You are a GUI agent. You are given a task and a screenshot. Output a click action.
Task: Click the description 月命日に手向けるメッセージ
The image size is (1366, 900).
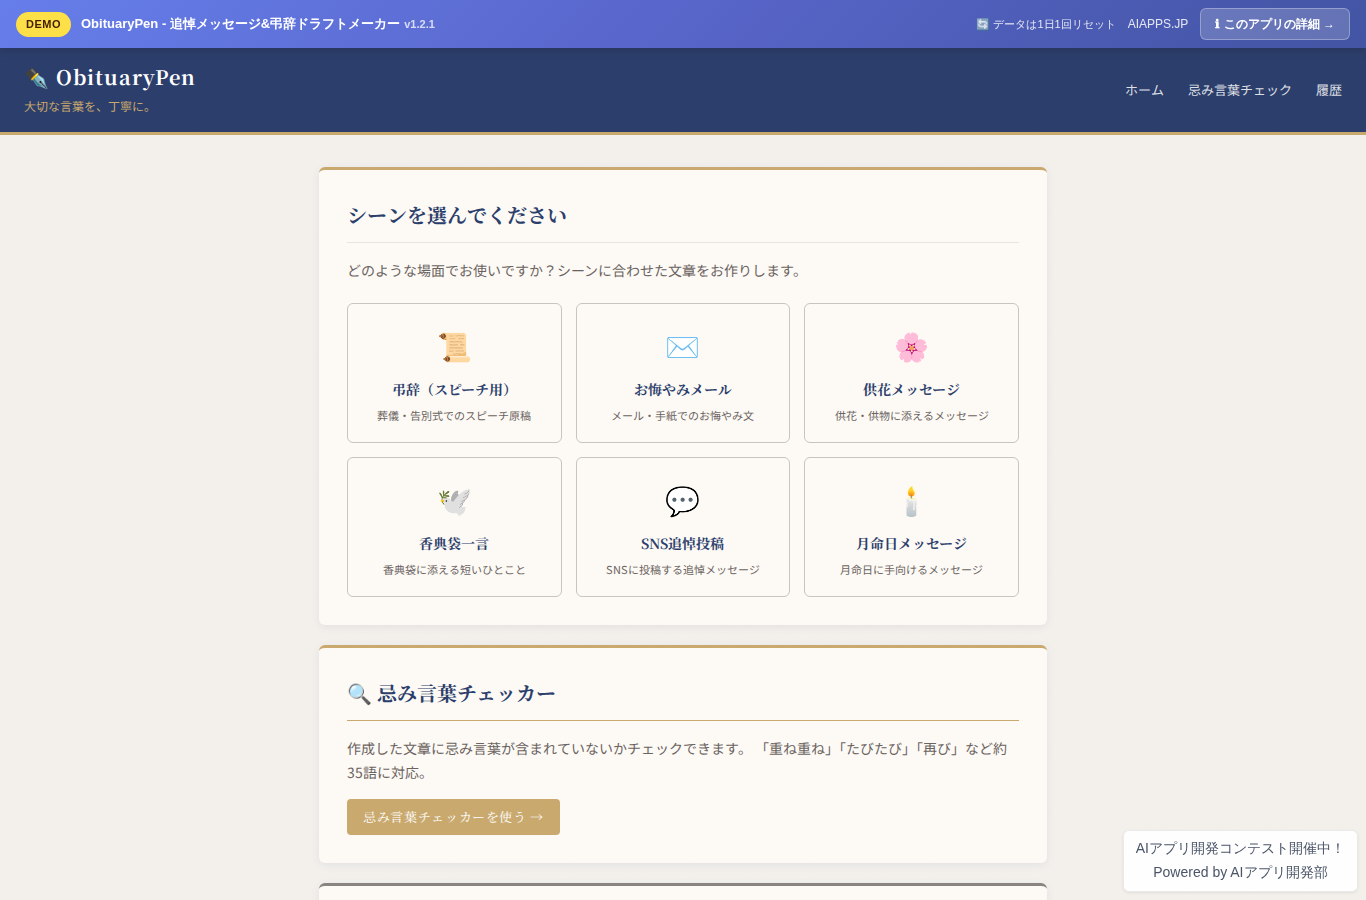point(911,570)
